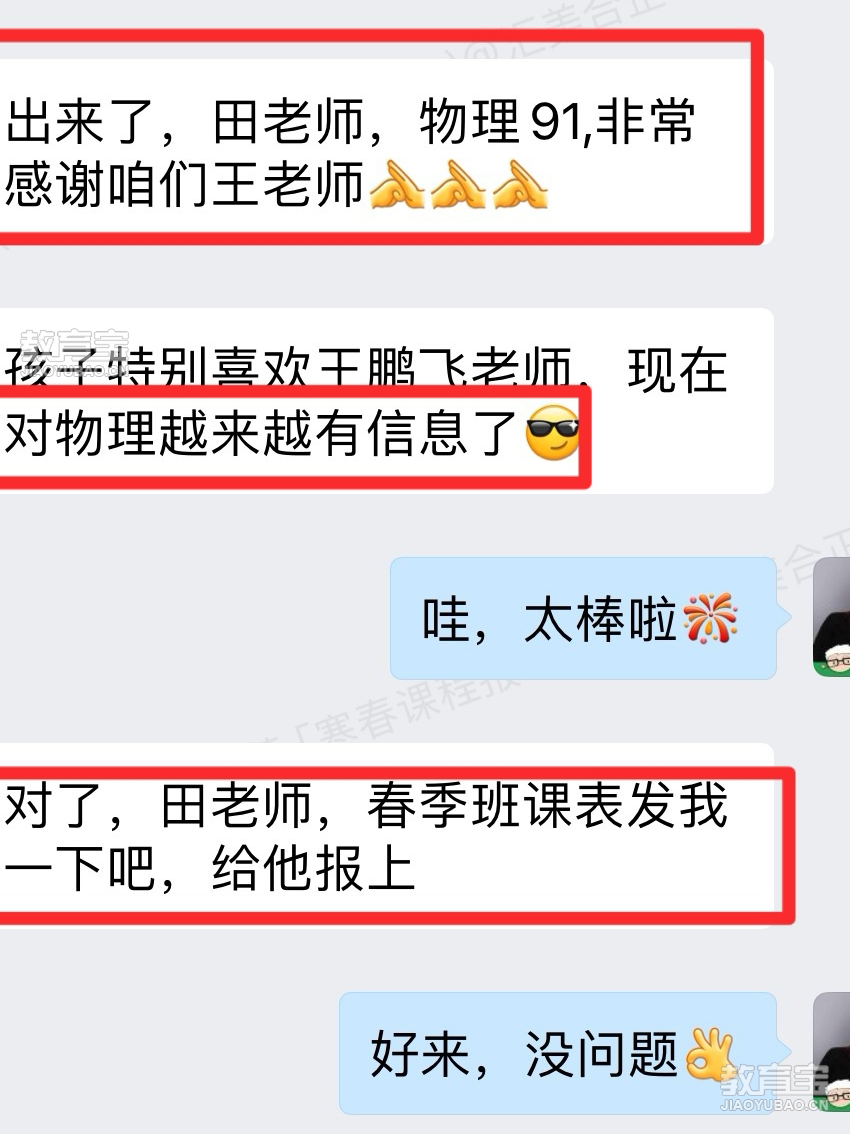Screen dimensions: 850x1134
Task: Tap the text 对物理越来越有信息了
Action: pos(261,433)
